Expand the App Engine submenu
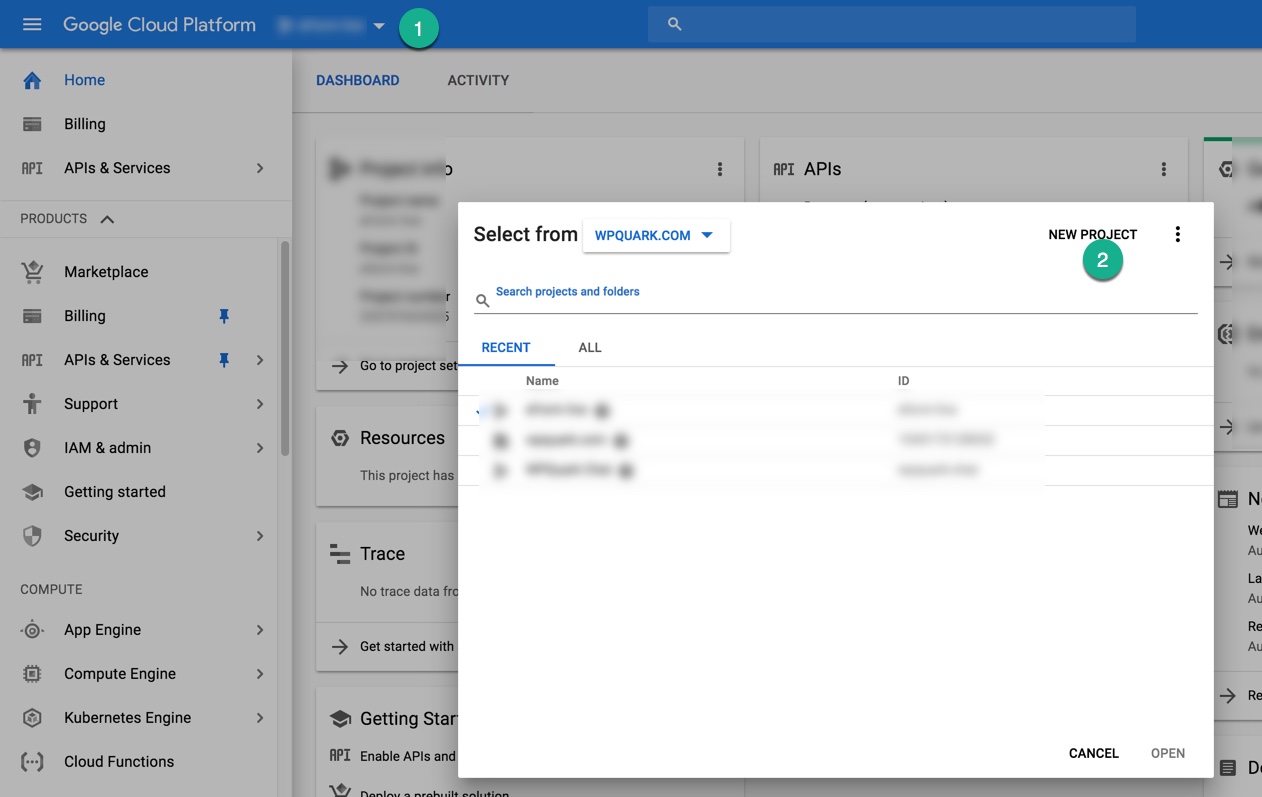The image size is (1262, 797). 260,630
